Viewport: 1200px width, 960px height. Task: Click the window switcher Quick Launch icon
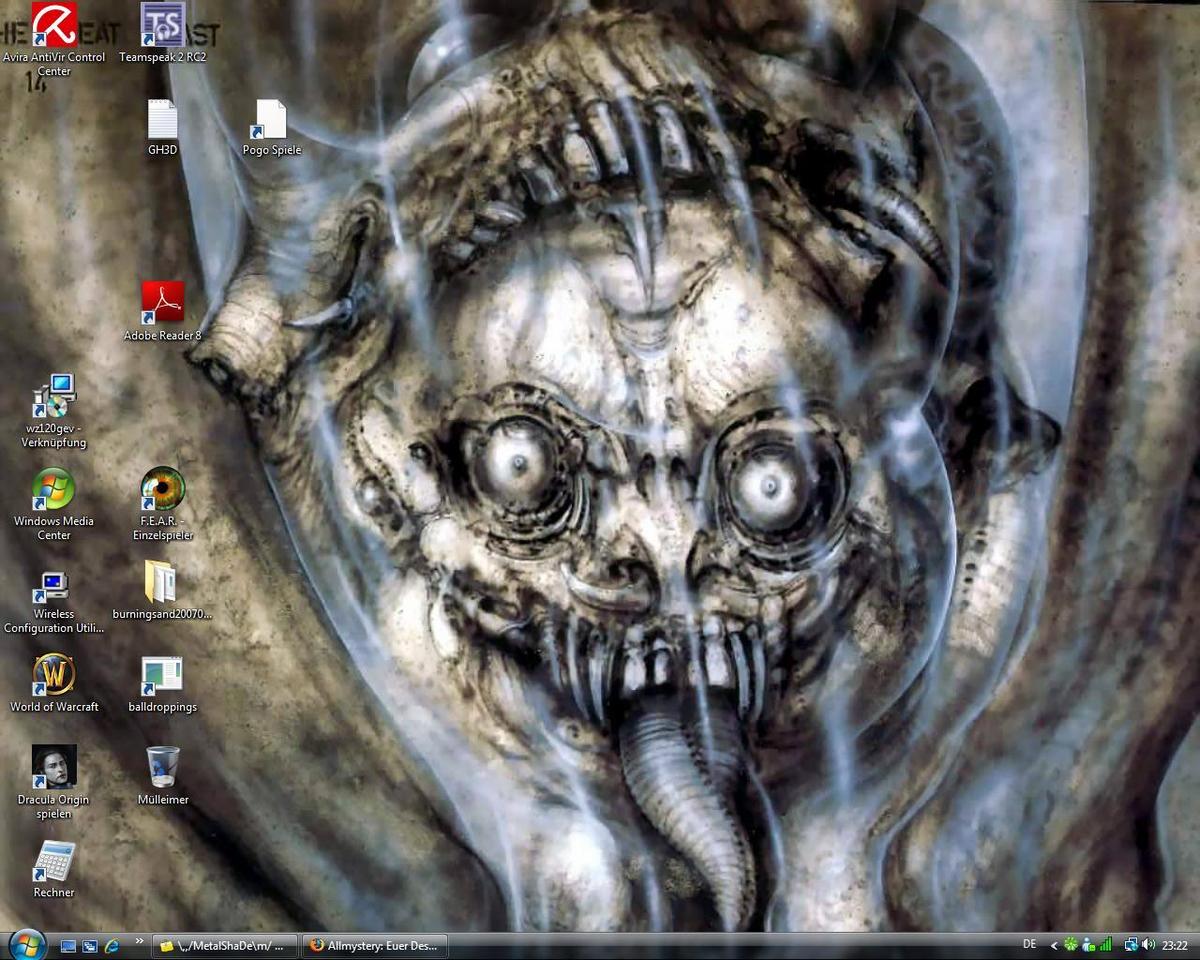pos(90,945)
